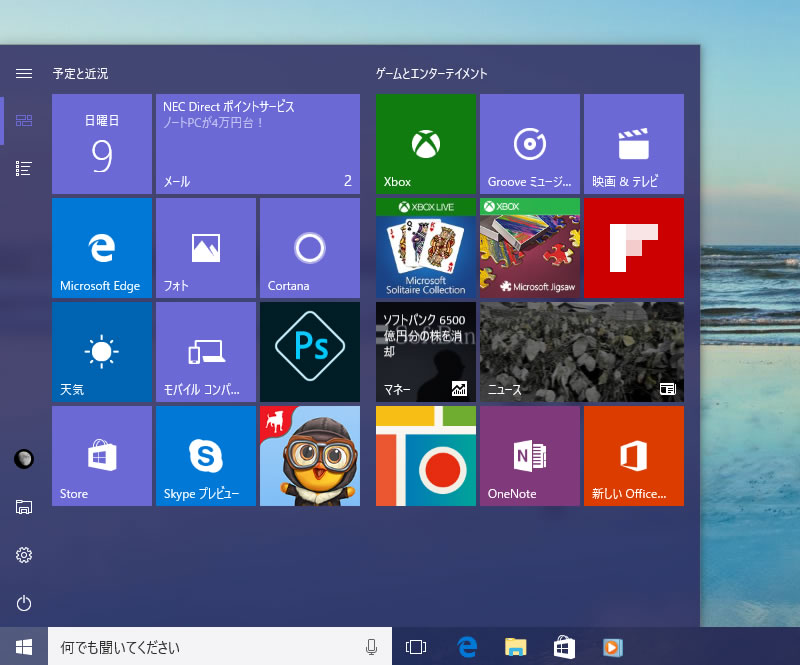Open File Explorer from the taskbar
The image size is (800, 665).
[x=515, y=647]
